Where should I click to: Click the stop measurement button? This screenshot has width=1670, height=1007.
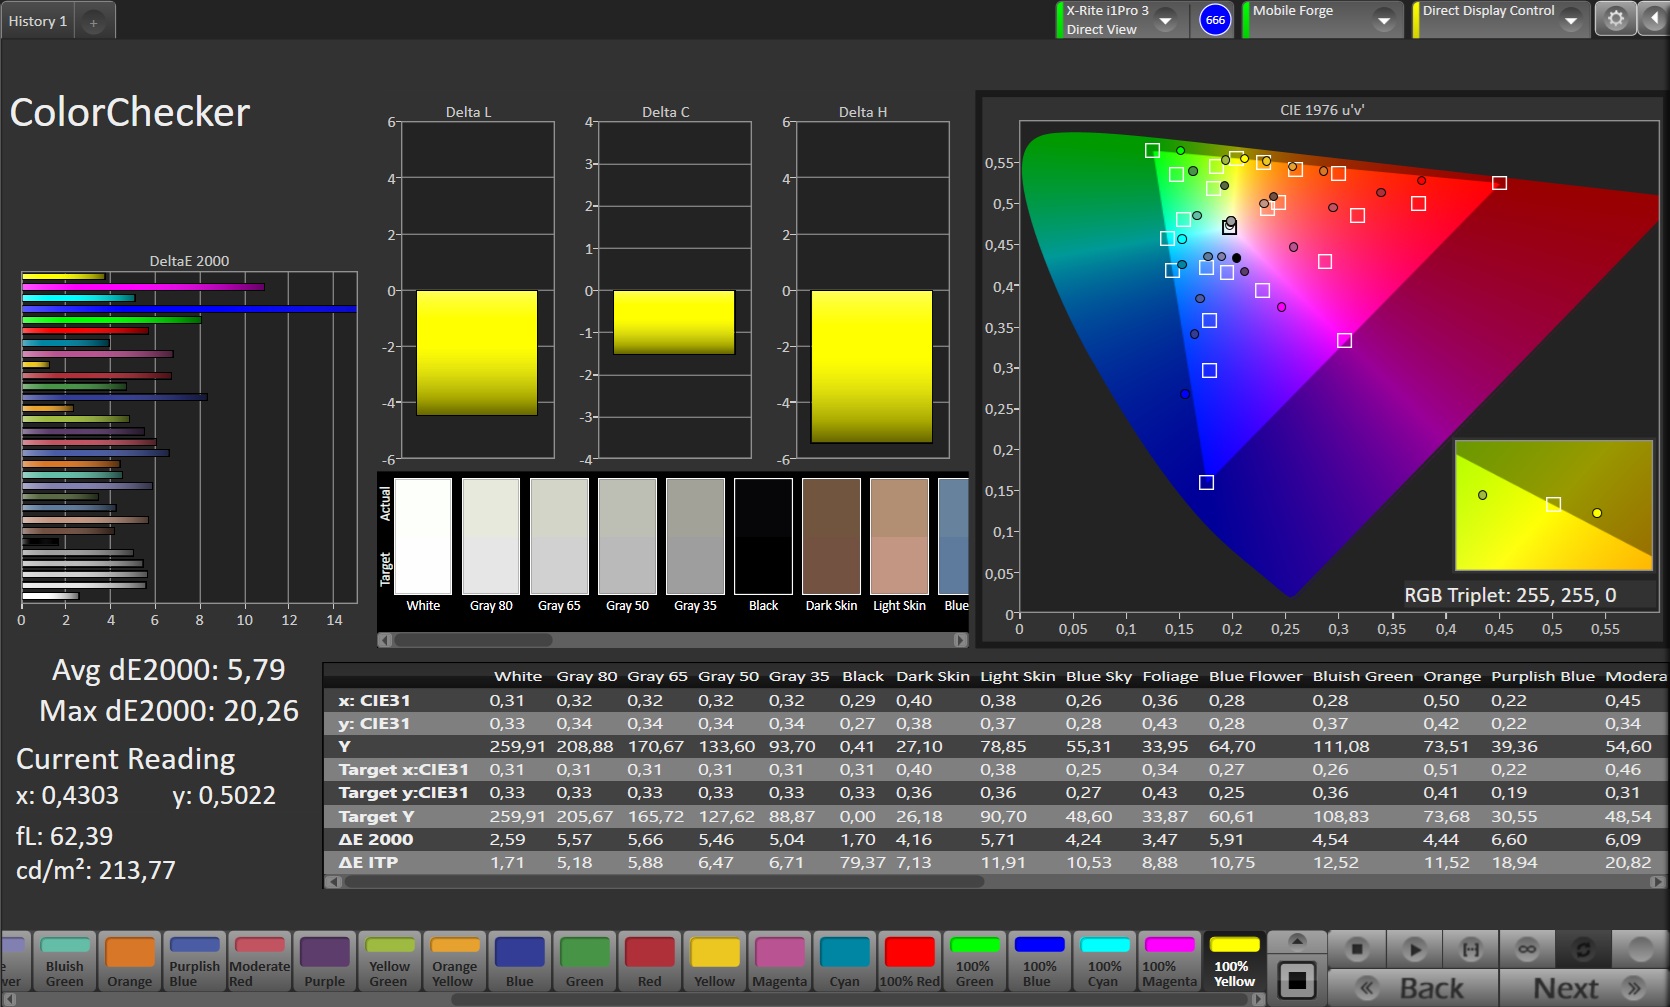pos(1357,948)
